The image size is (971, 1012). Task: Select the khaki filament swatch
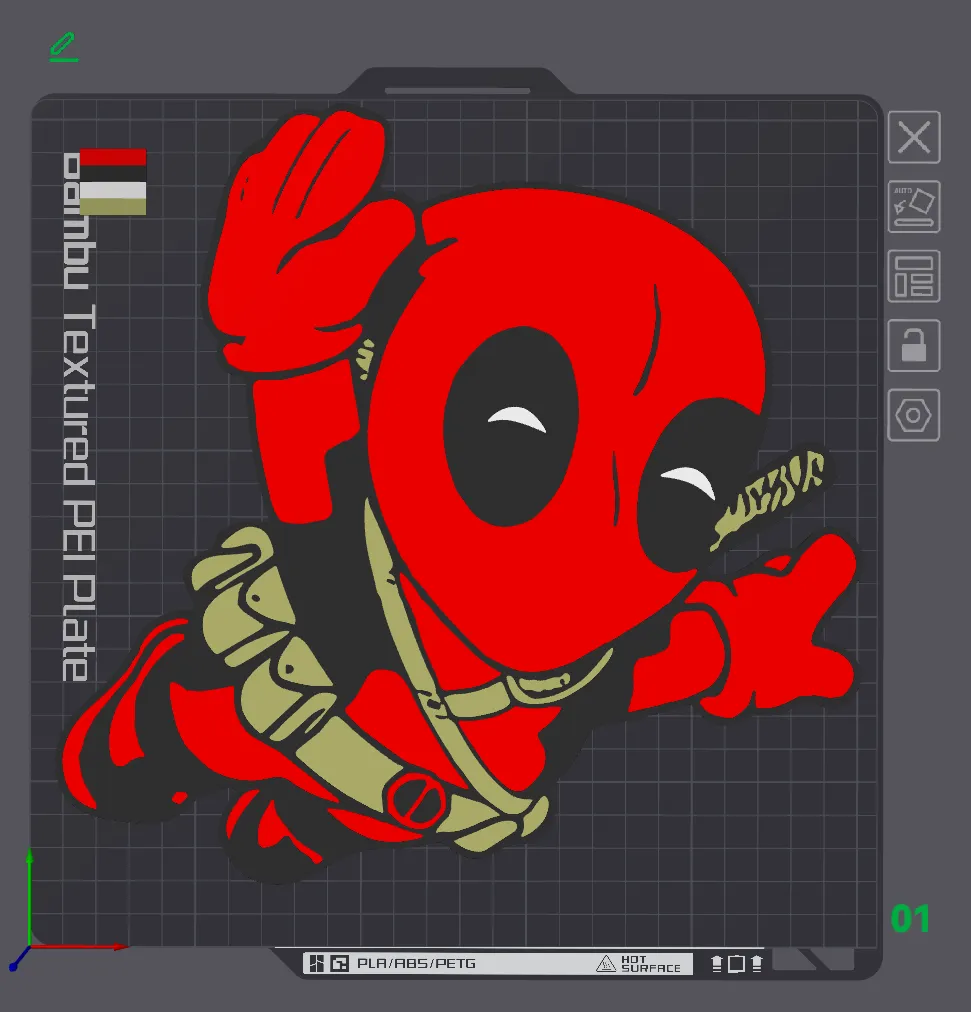pos(115,204)
